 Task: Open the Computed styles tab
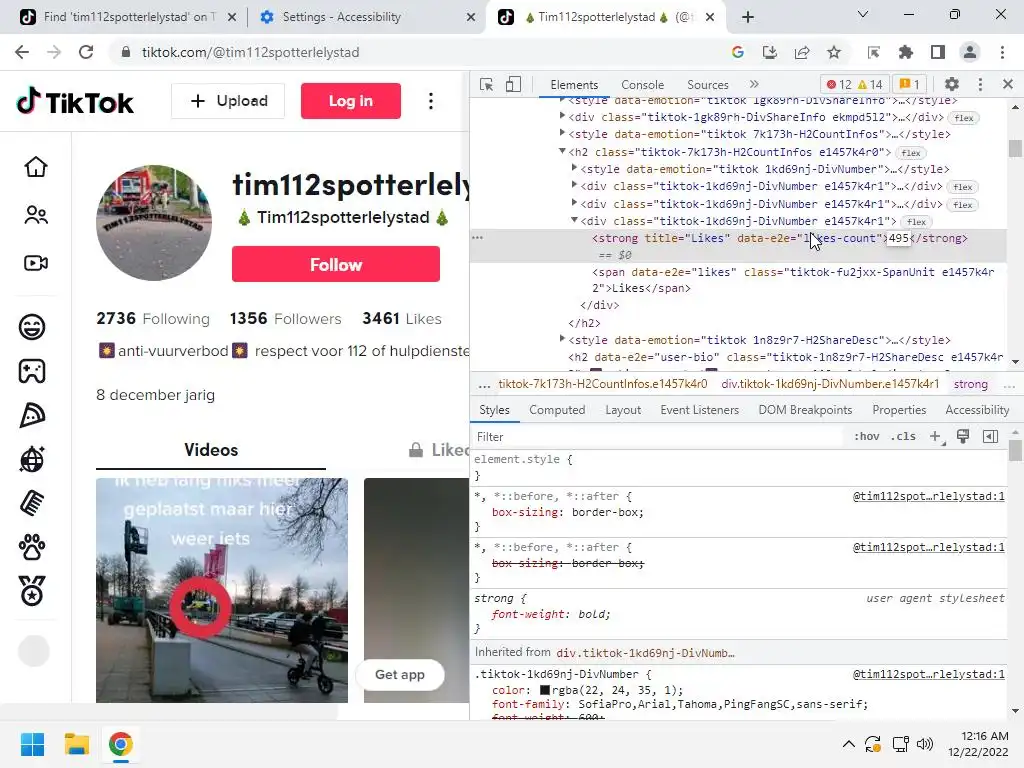click(x=557, y=410)
